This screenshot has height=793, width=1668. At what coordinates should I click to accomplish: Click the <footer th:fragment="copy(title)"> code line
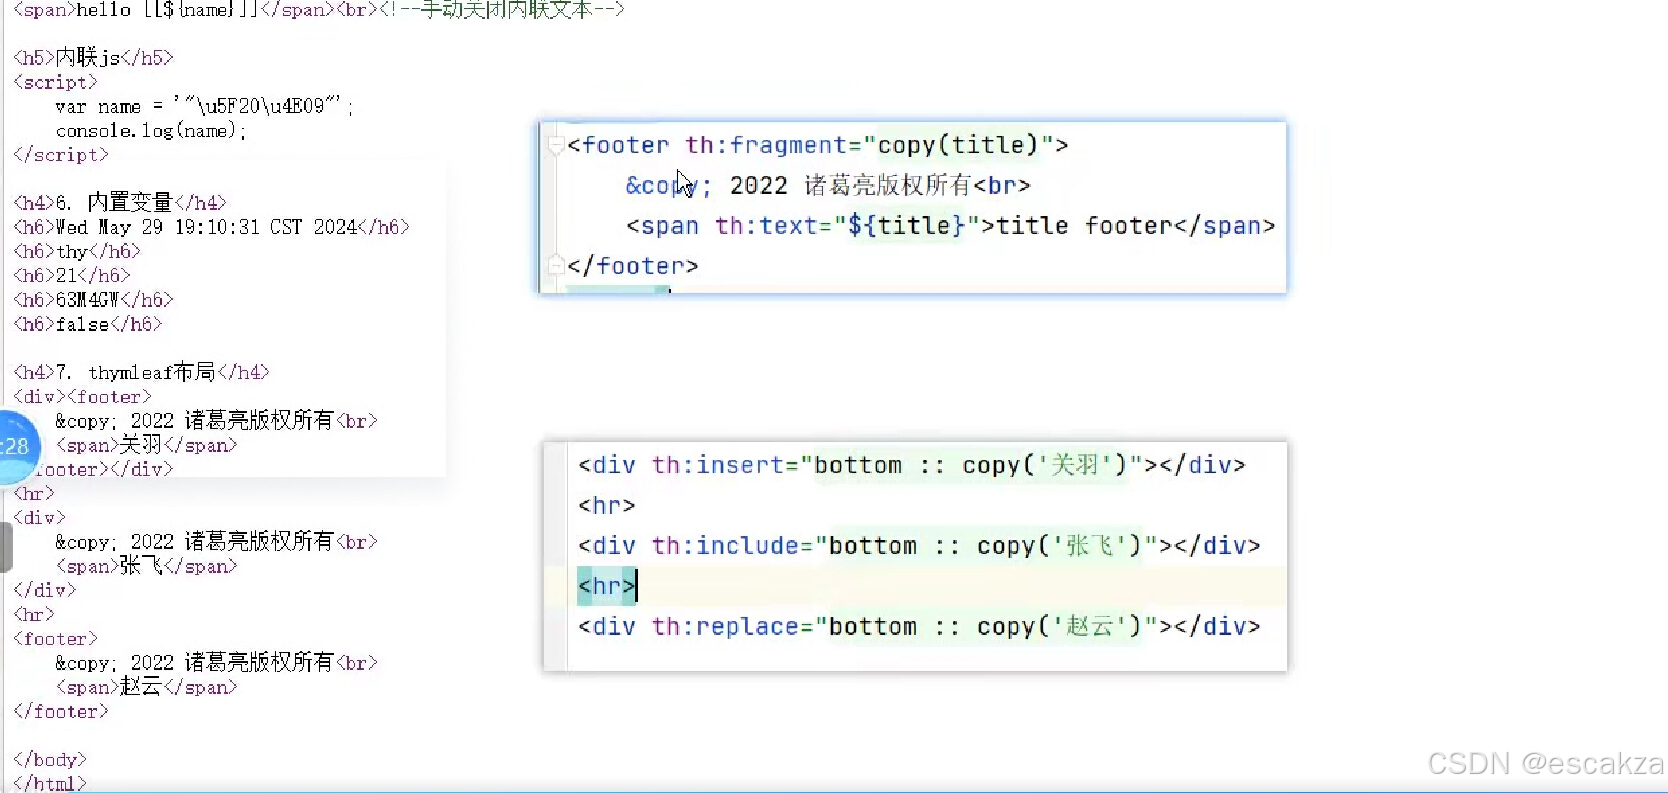tap(817, 145)
